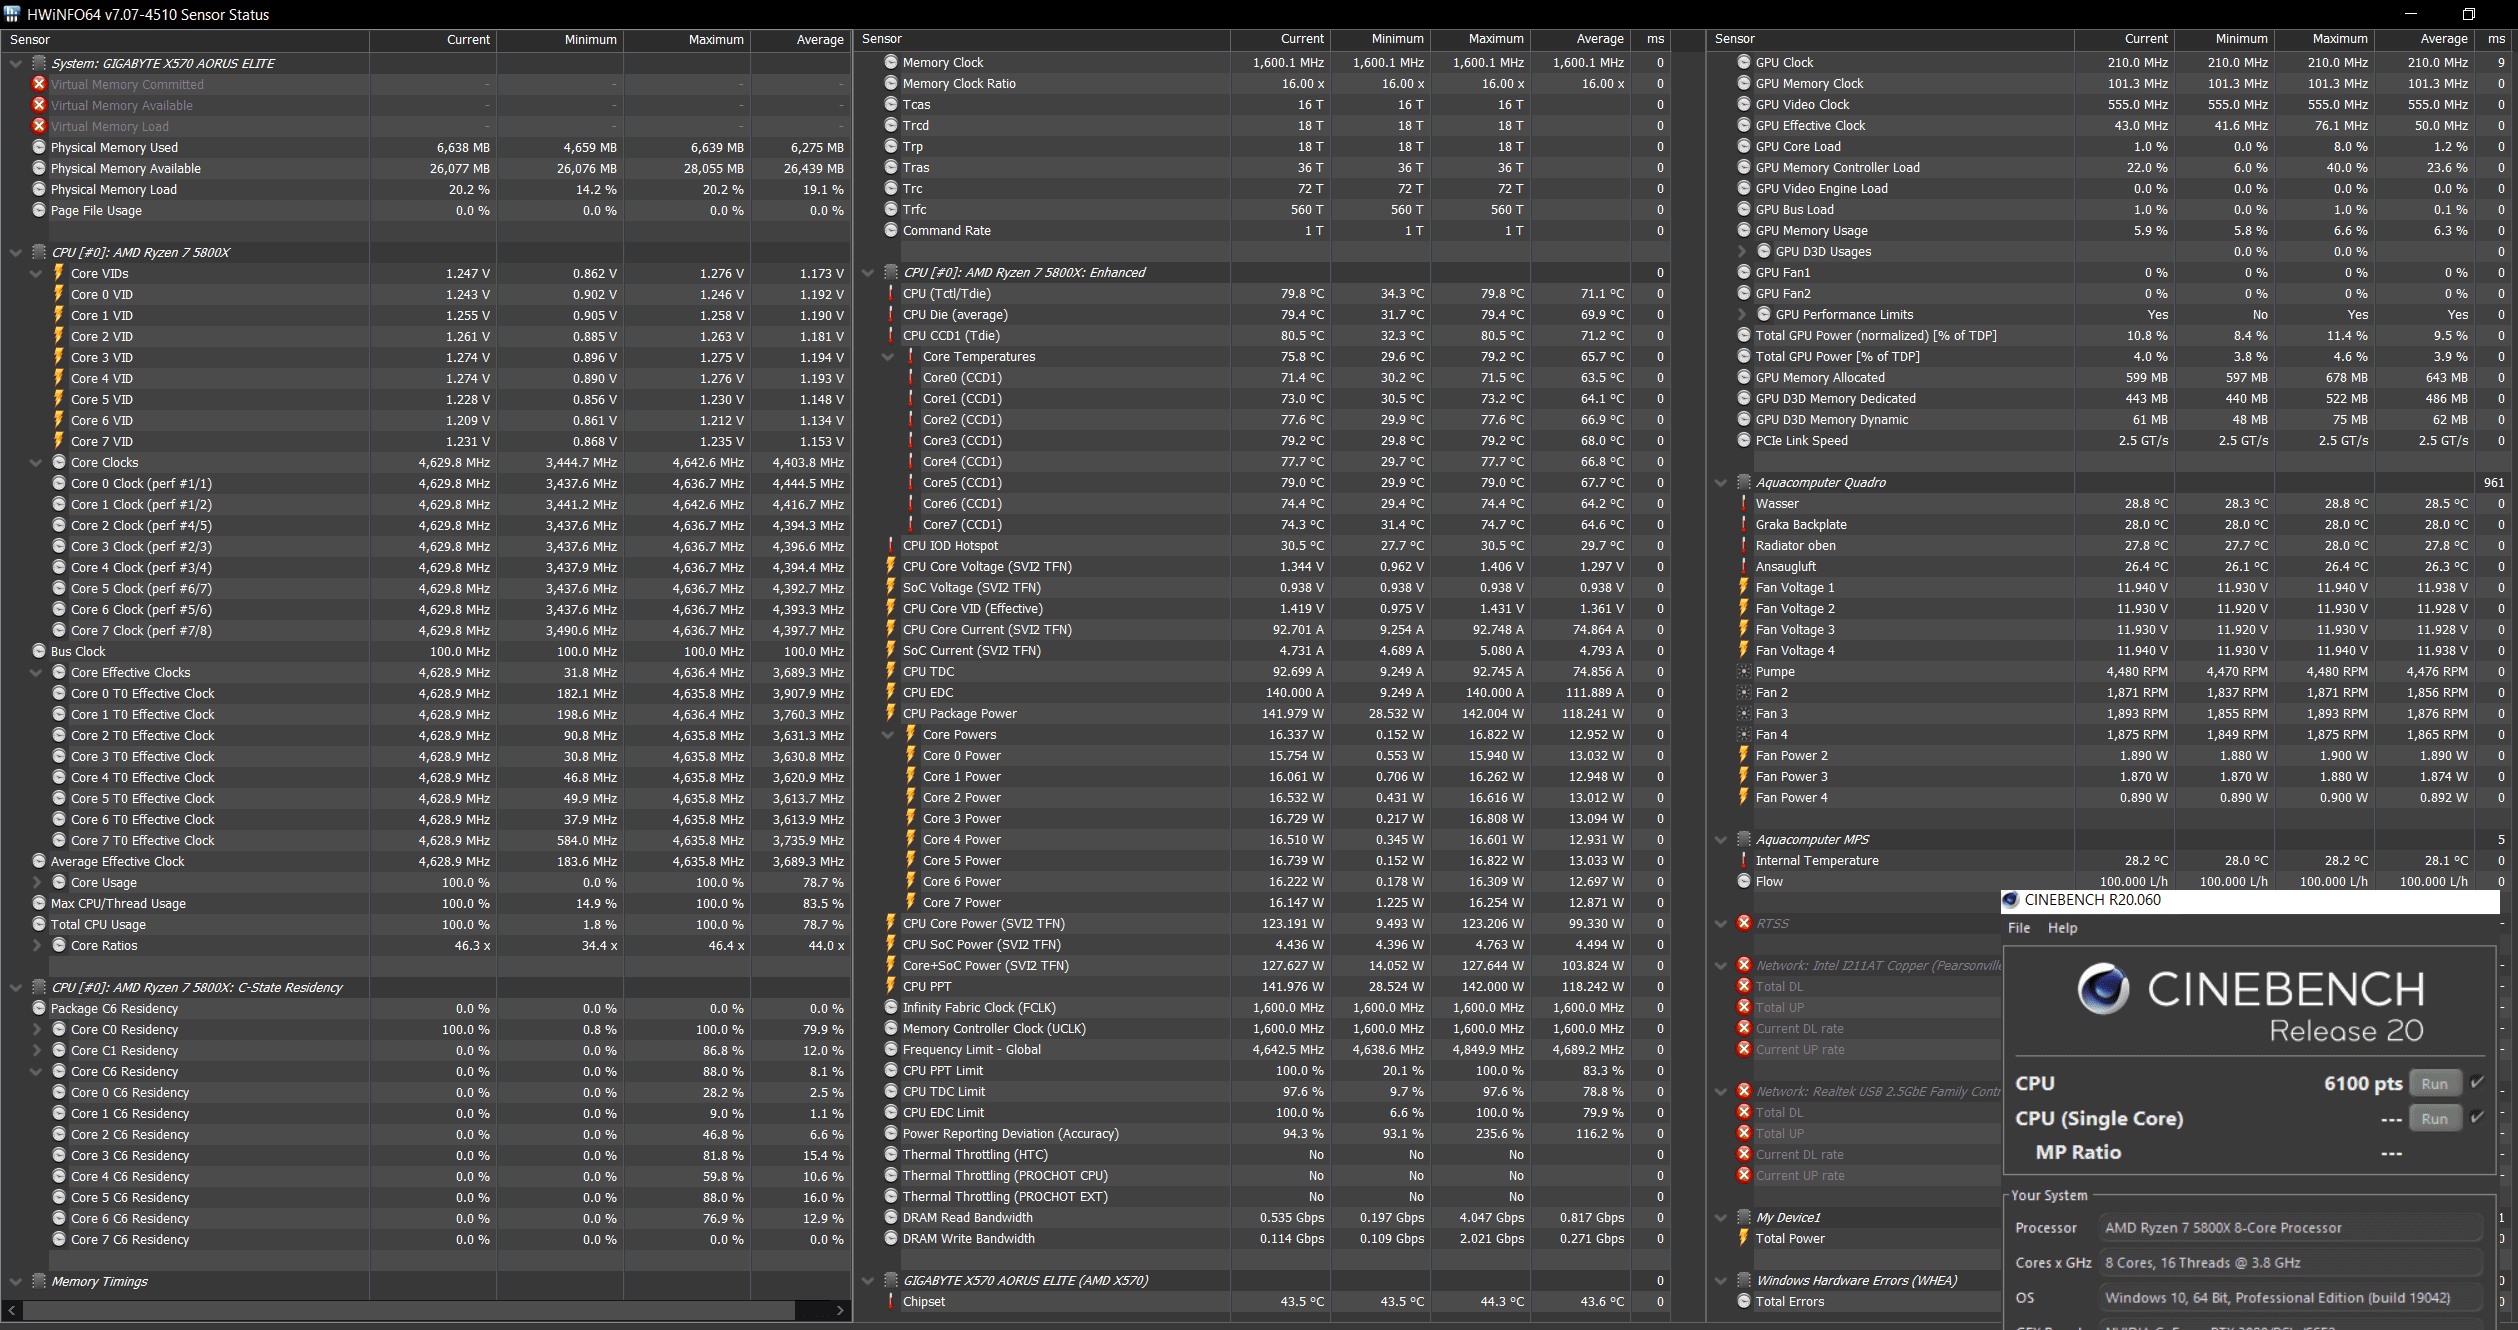Image resolution: width=2518 pixels, height=1330 pixels.
Task: Click the DRAM Read Bandwidth sensor icon
Action: [891, 1217]
